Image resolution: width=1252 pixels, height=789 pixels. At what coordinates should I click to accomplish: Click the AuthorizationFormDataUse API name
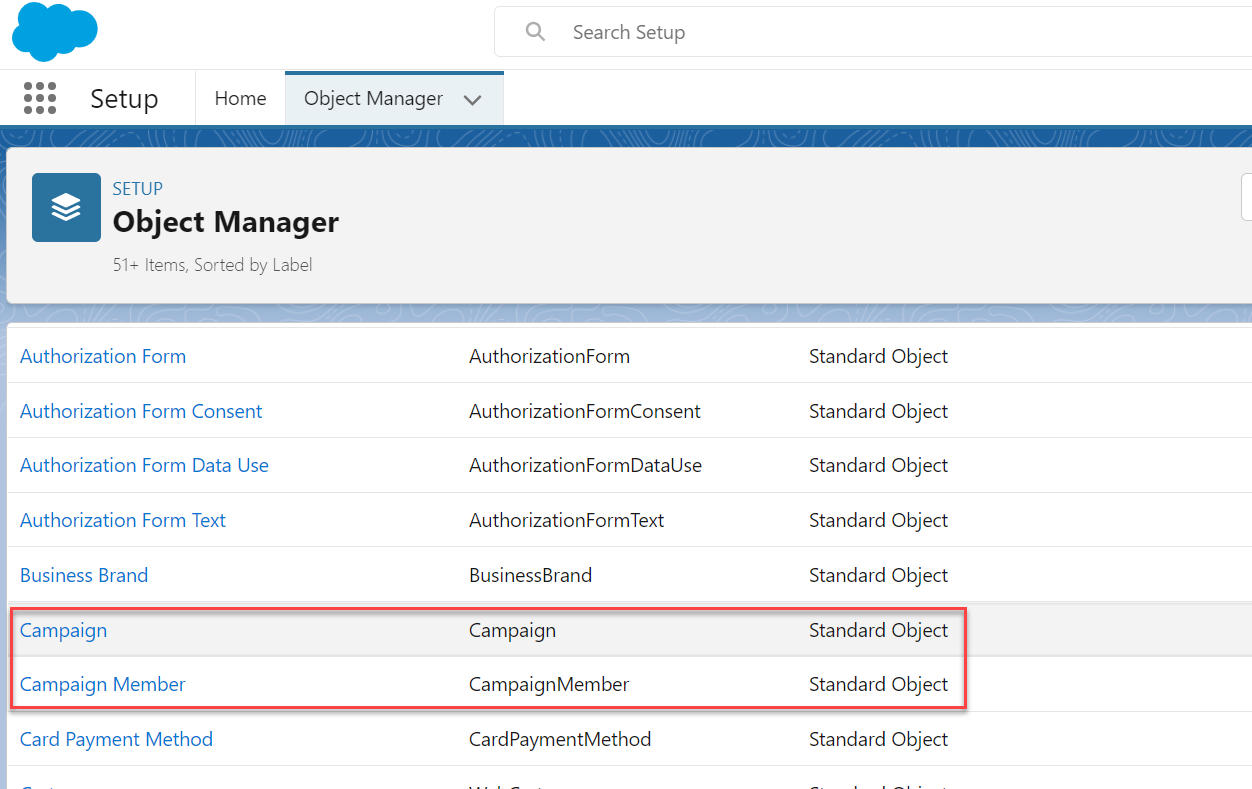[585, 465]
